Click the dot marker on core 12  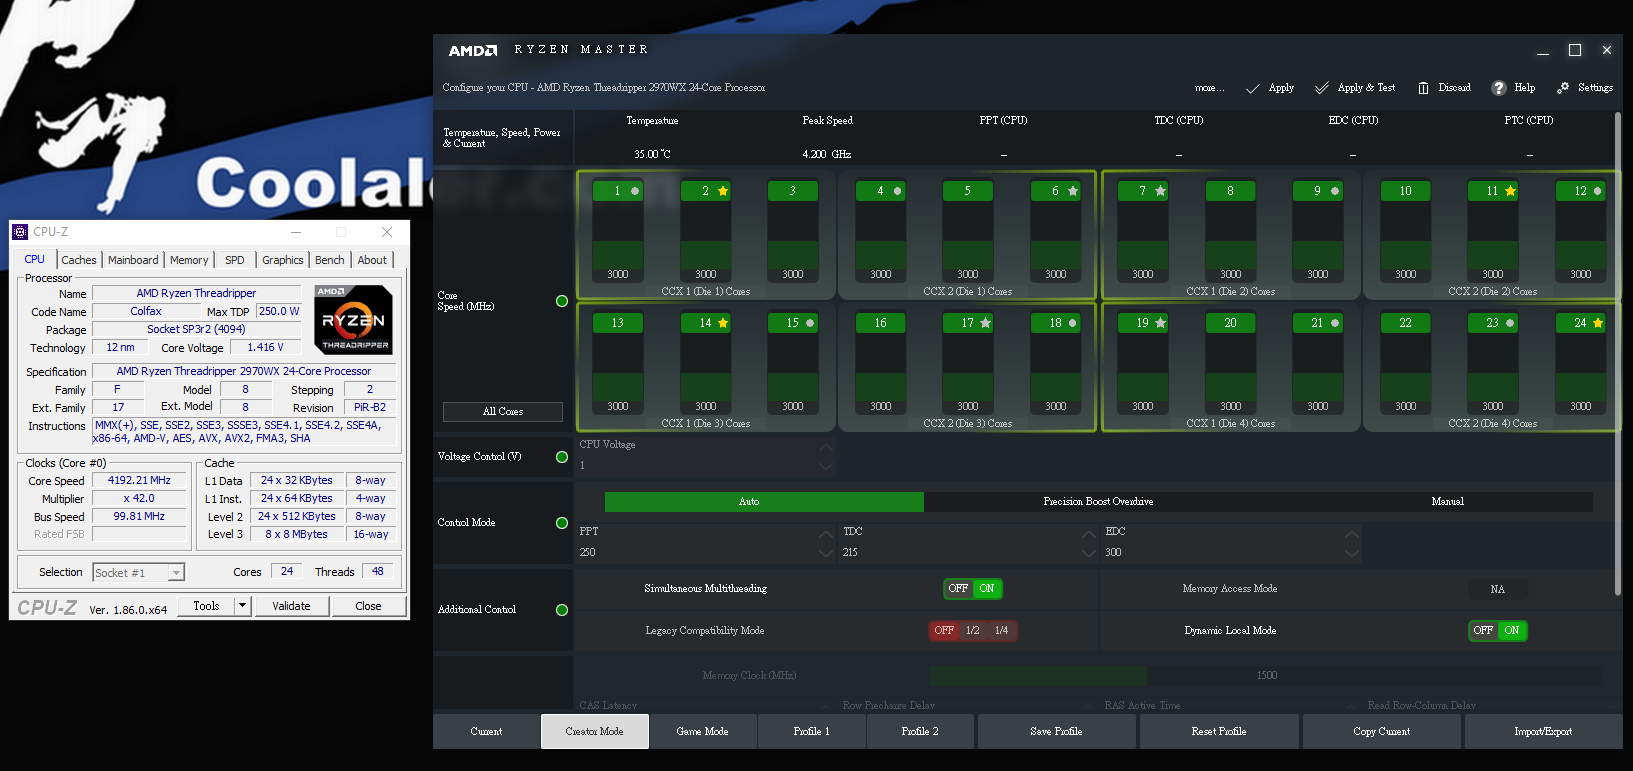pyautogui.click(x=1597, y=191)
